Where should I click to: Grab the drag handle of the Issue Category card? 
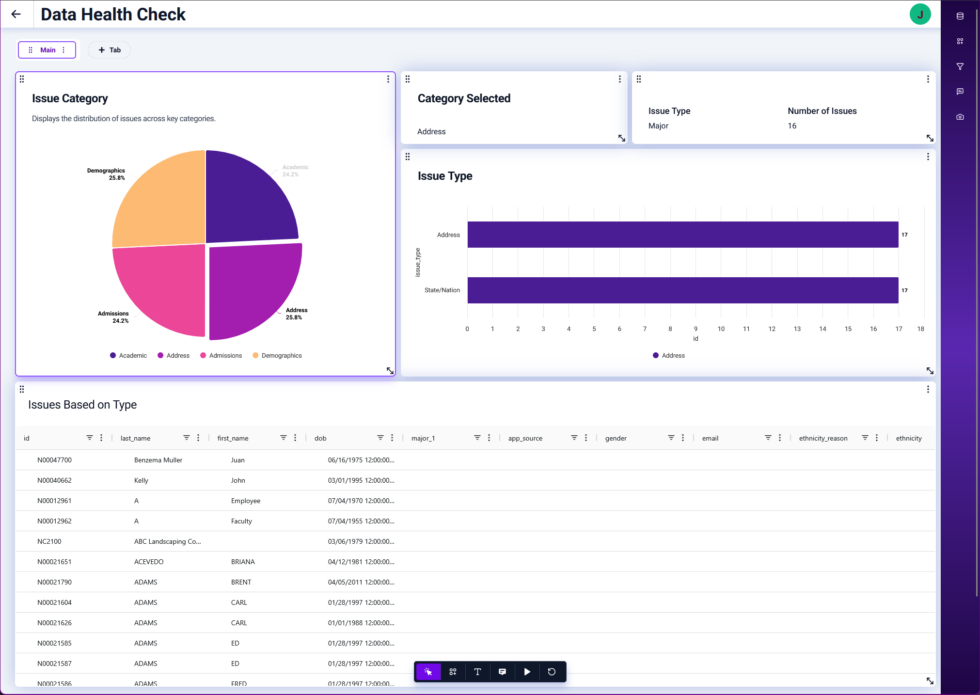pos(22,79)
